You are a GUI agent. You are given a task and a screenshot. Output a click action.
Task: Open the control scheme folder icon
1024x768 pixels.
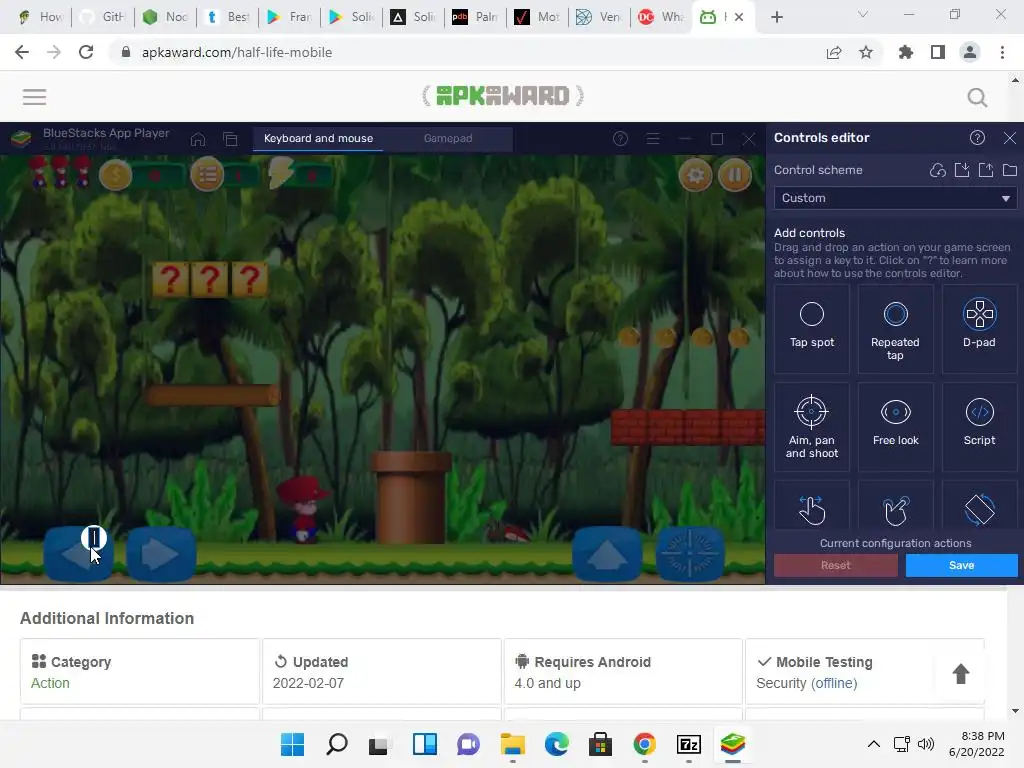1010,170
